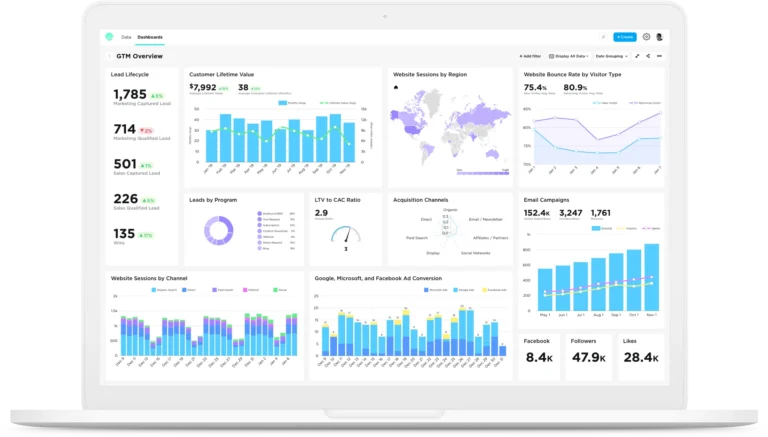Screen dimensions: 768x437
Task: Click the Direct radar label
Action: [x=426, y=219]
